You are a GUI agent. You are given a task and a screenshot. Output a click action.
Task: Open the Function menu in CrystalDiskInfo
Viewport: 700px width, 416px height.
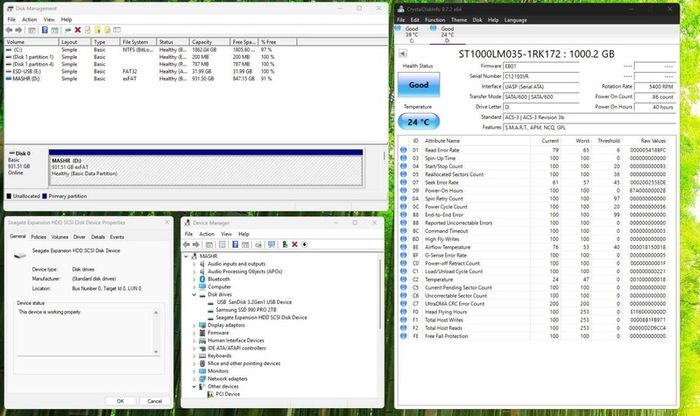coord(435,20)
